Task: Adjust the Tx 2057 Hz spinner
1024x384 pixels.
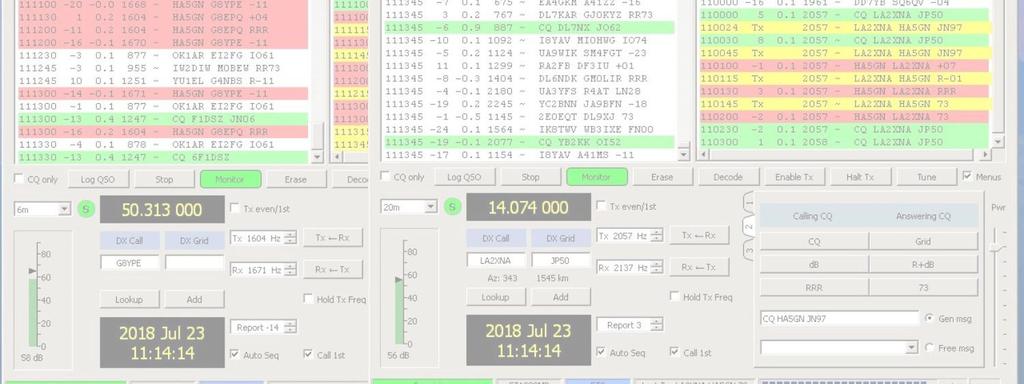Action: 657,236
